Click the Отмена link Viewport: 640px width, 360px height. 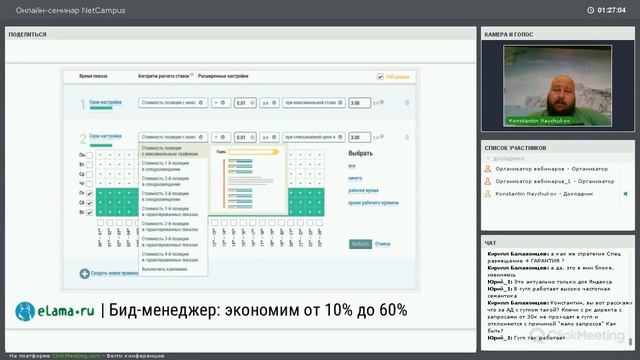(x=382, y=244)
